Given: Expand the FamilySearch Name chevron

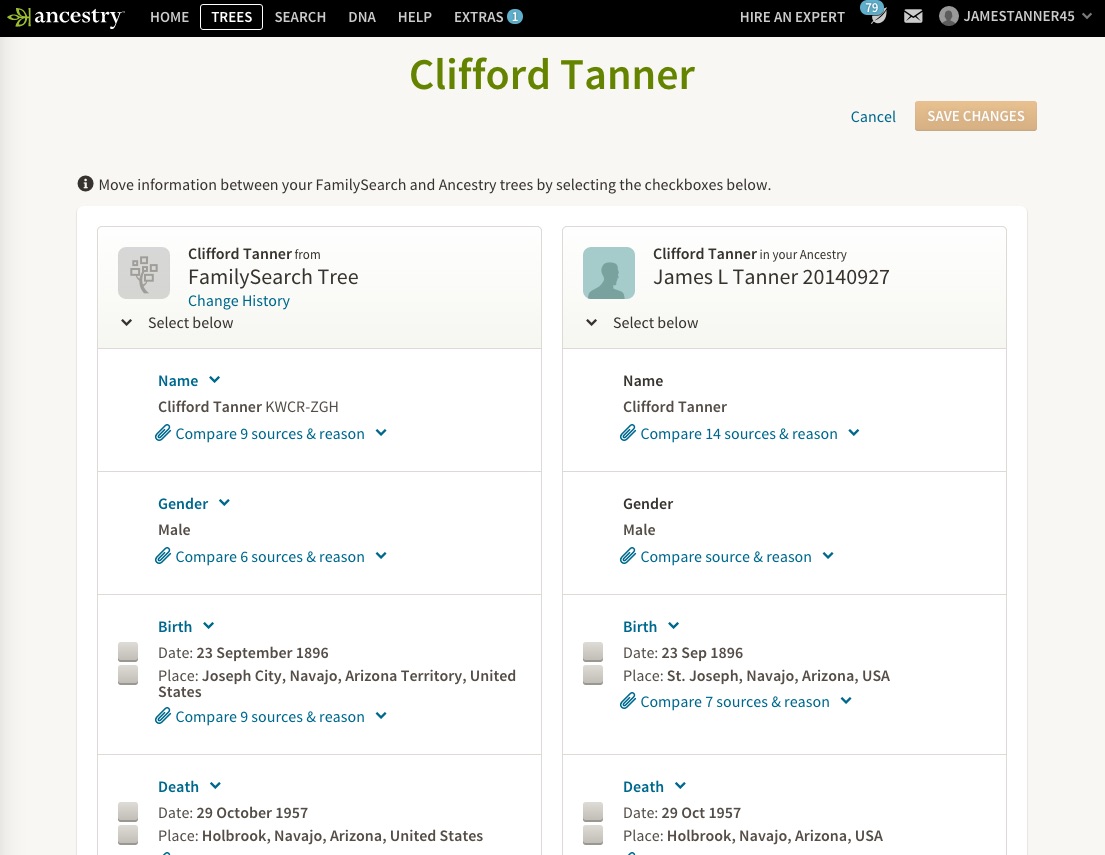Looking at the screenshot, I should click(x=215, y=380).
